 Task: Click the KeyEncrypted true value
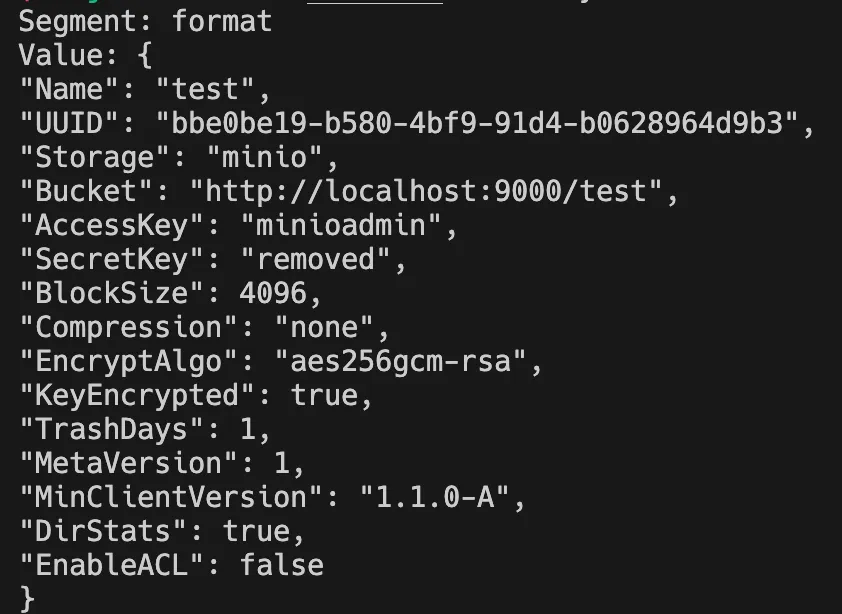tap(324, 395)
